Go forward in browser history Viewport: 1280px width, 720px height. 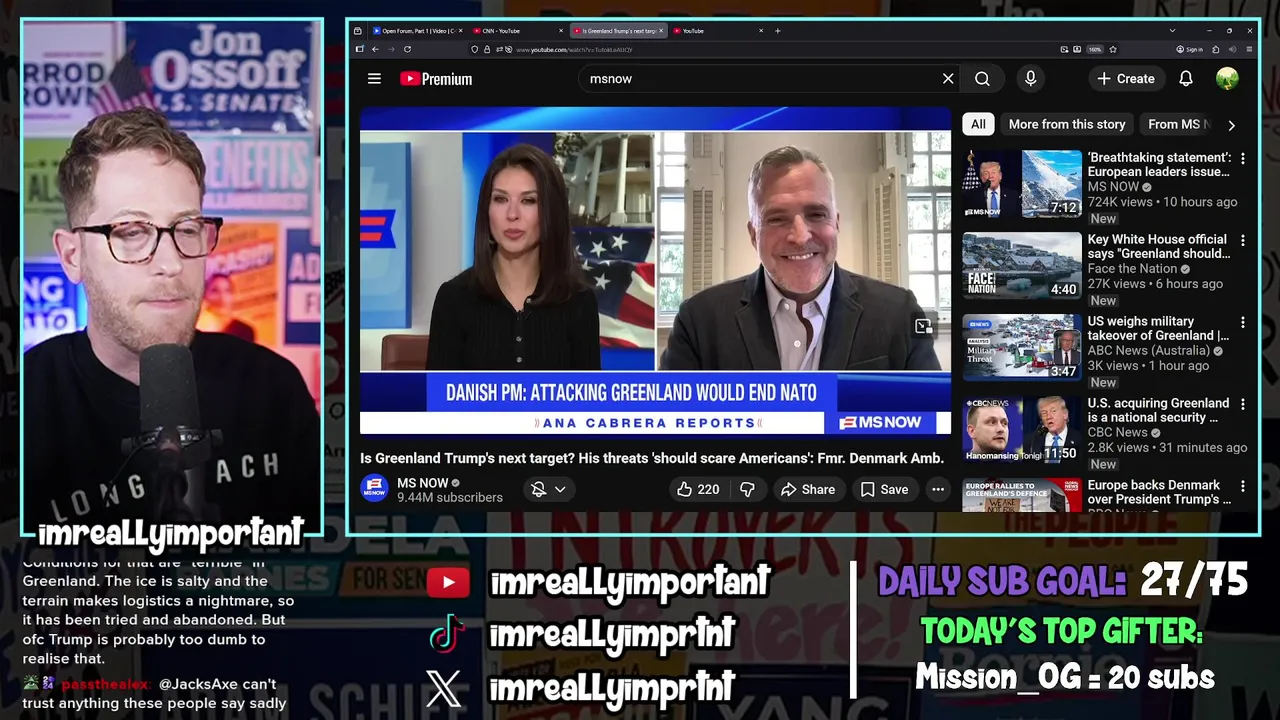(391, 49)
